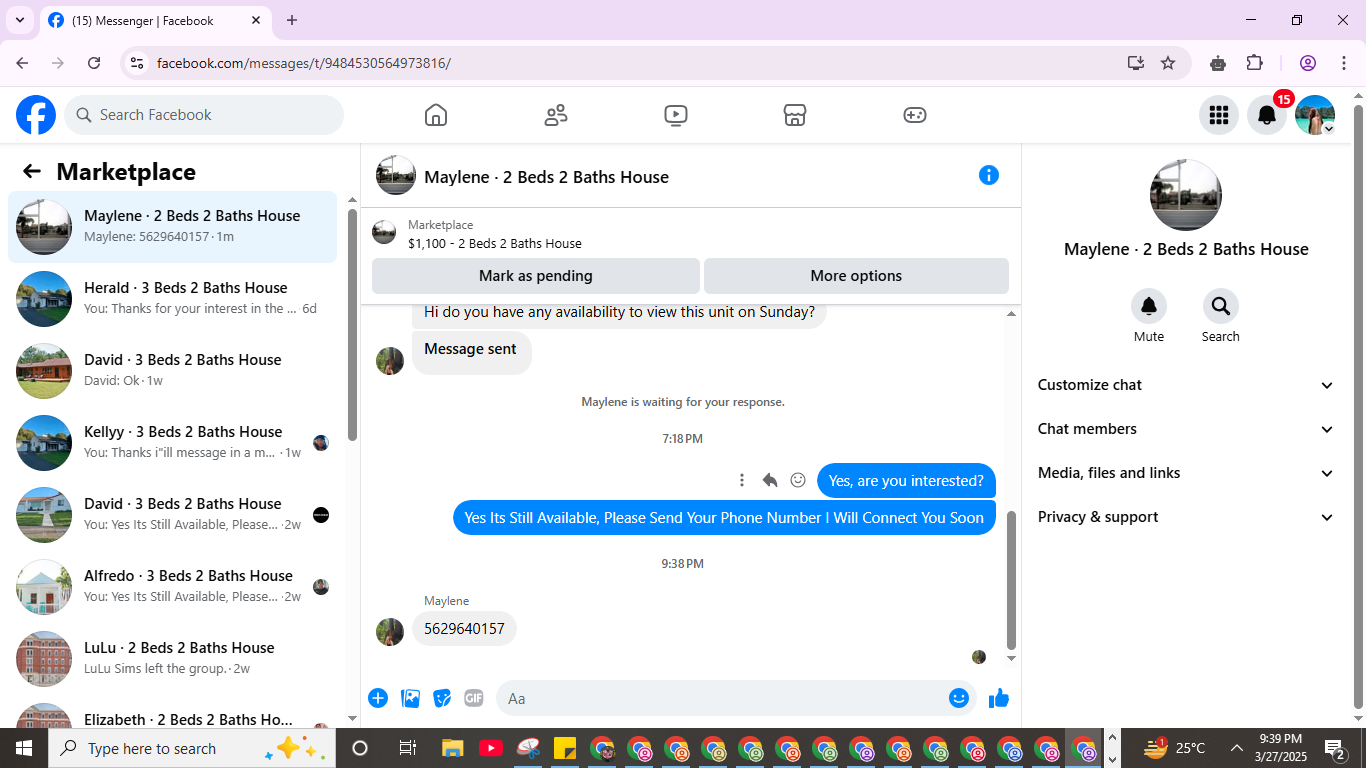The image size is (1366, 768).
Task: Open the David chat showing "David: Ok"
Action: click(172, 371)
